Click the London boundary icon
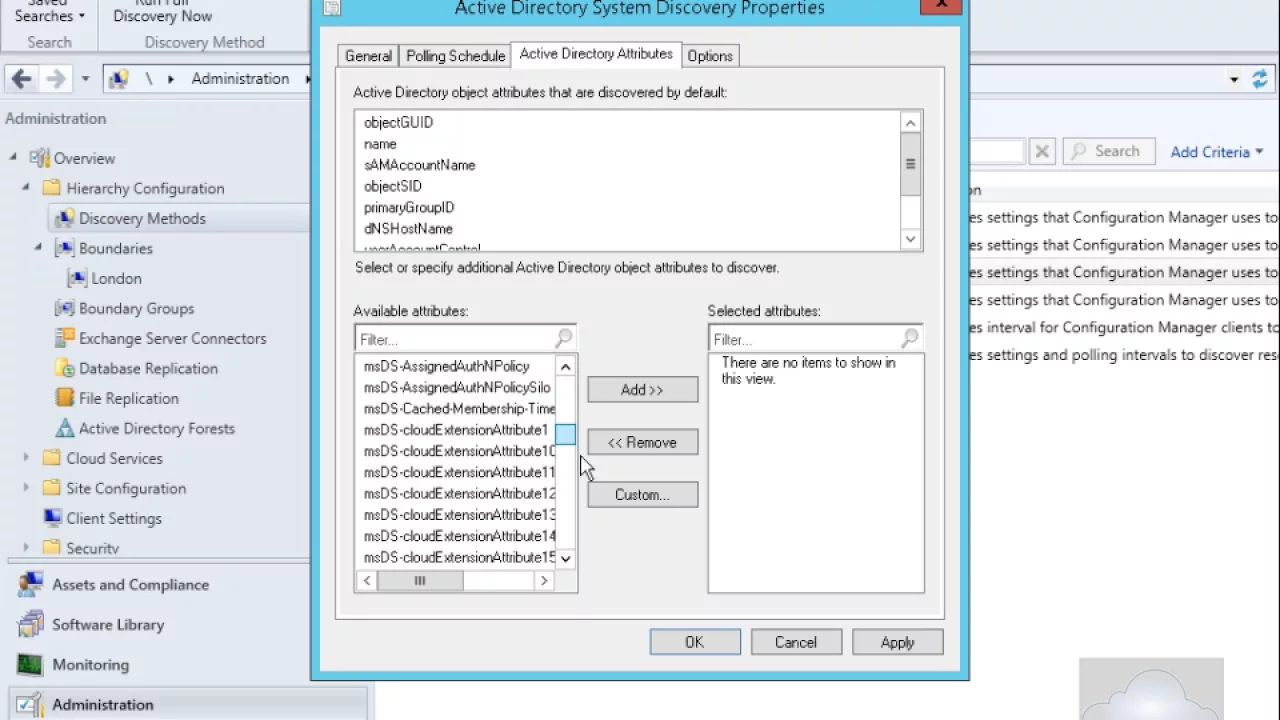This screenshot has width=1280, height=720. 77,278
